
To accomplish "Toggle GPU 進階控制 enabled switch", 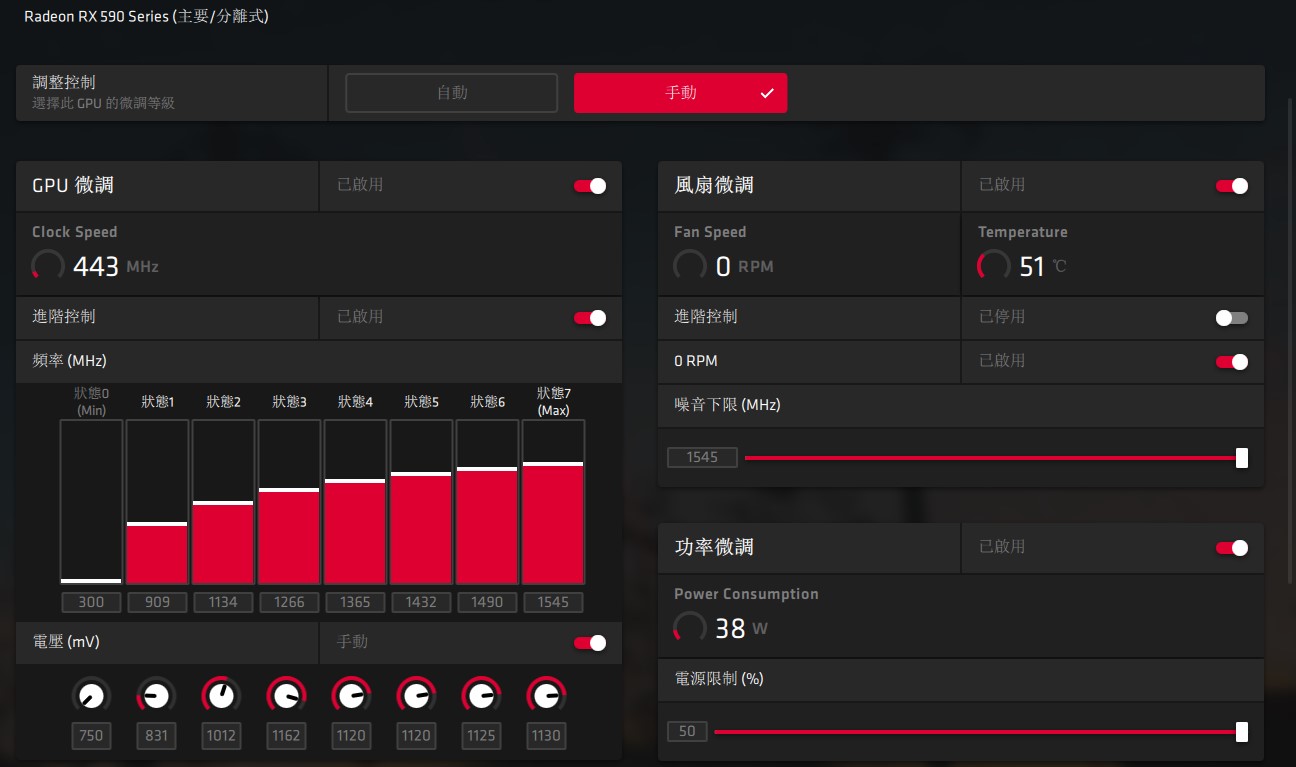I will [x=590, y=318].
